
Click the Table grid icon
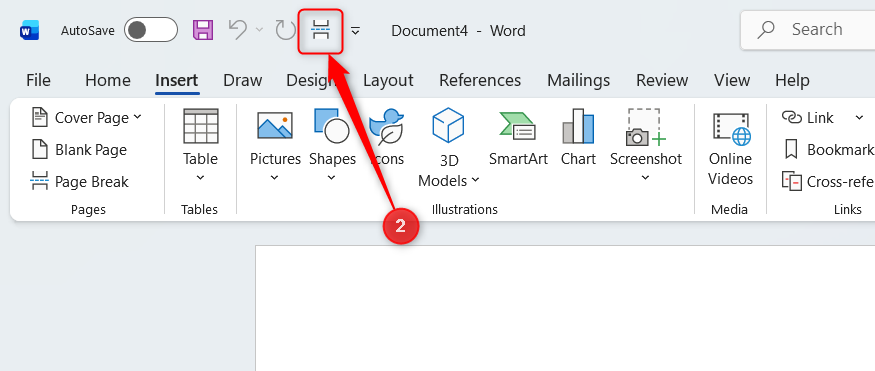pyautogui.click(x=200, y=126)
